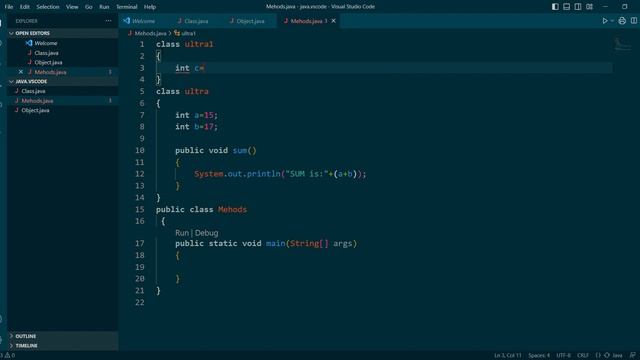Change encoding via 'UTF-8' status item
This screenshot has height=360, width=640.
[x=563, y=355]
